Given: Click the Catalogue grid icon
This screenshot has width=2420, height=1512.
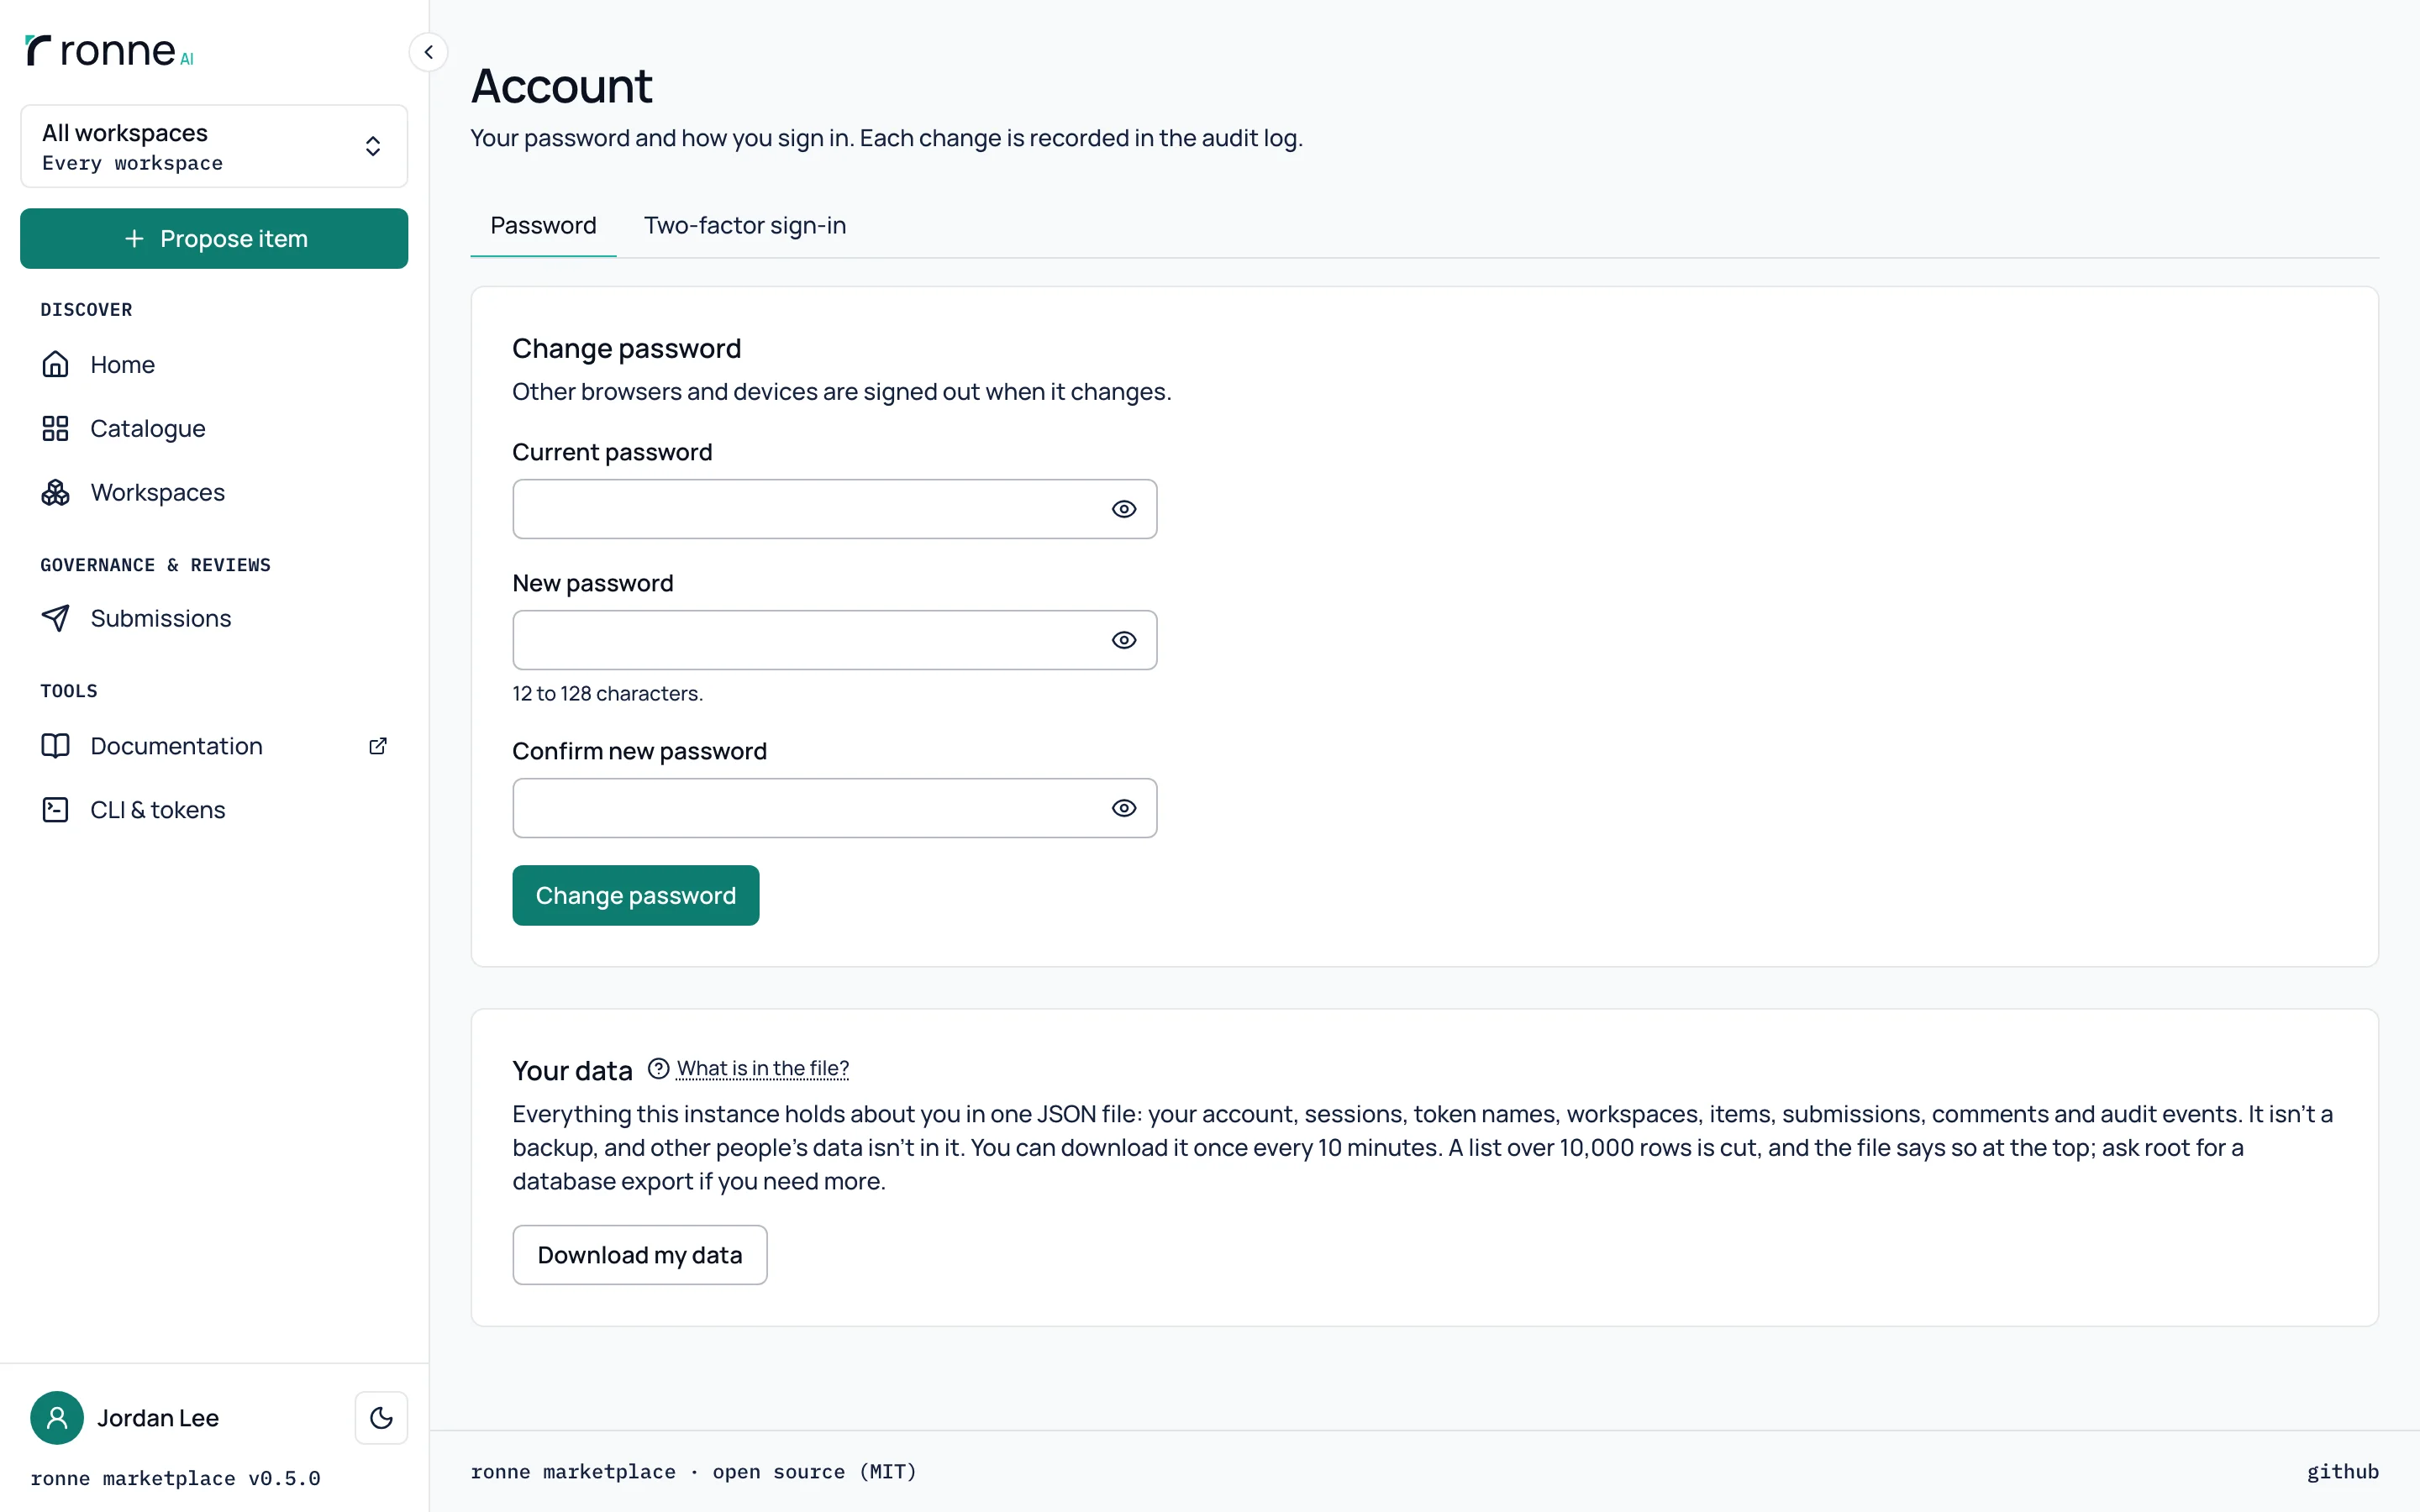Looking at the screenshot, I should coord(55,428).
